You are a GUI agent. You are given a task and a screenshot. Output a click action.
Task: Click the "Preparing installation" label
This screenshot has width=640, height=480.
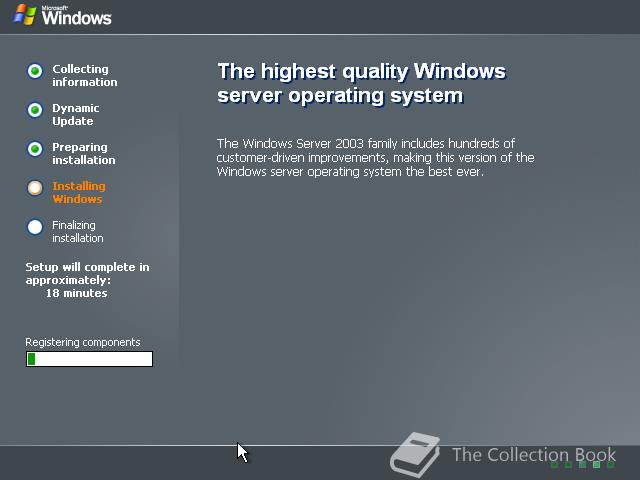(x=84, y=153)
